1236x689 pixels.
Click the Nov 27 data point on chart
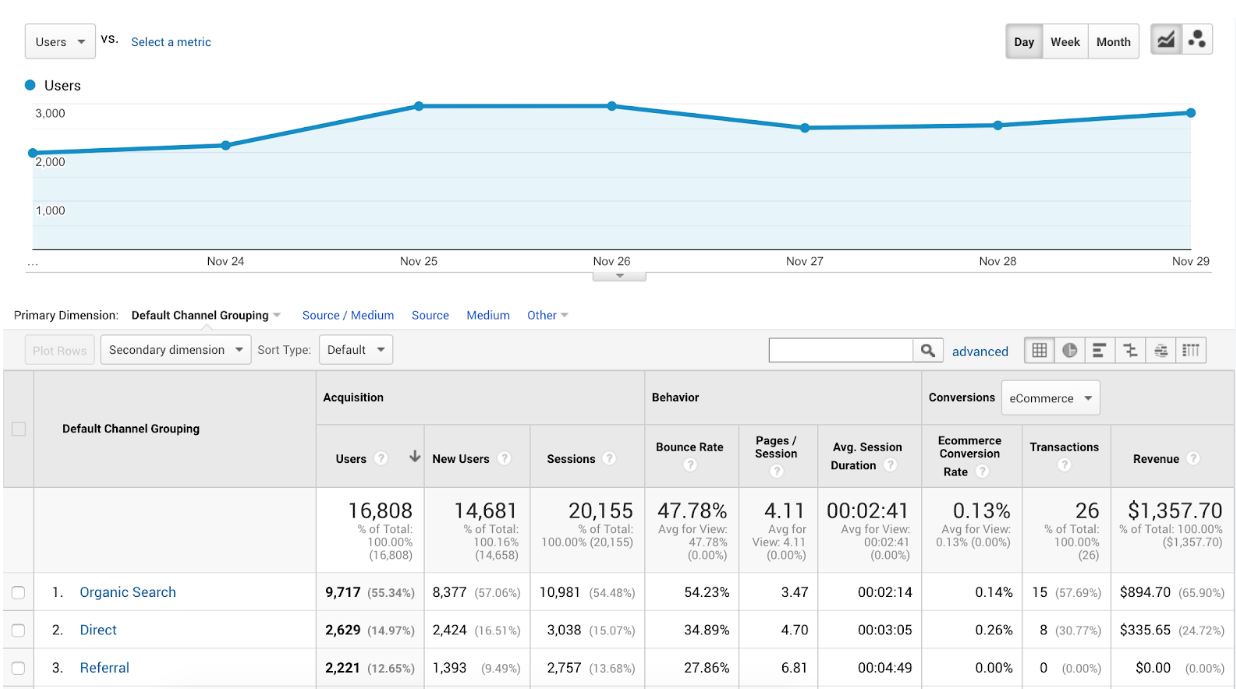pos(805,128)
